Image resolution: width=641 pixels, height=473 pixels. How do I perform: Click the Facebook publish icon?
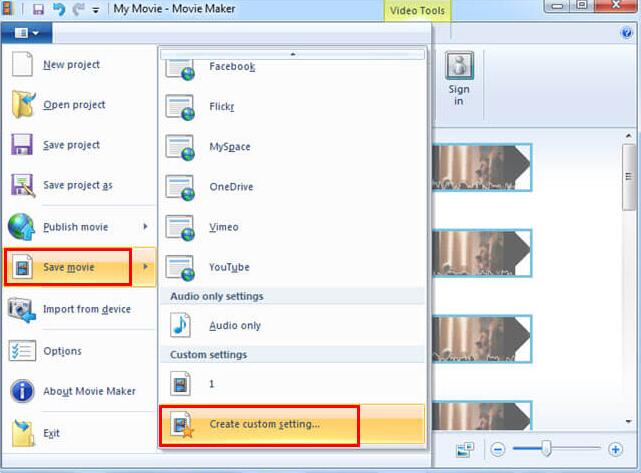180,69
